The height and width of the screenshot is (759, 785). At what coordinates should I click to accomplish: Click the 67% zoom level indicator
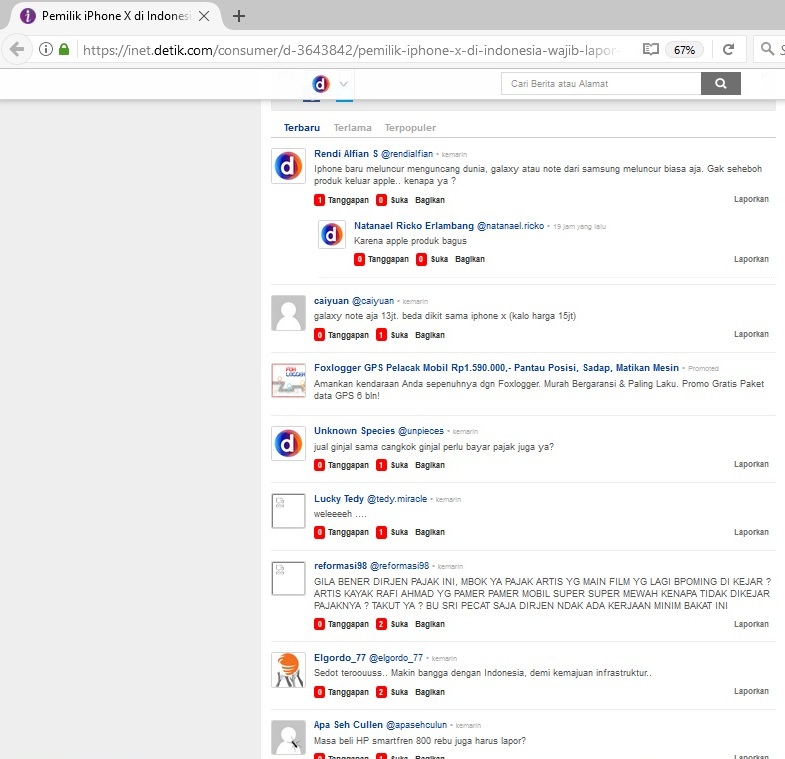click(x=684, y=49)
